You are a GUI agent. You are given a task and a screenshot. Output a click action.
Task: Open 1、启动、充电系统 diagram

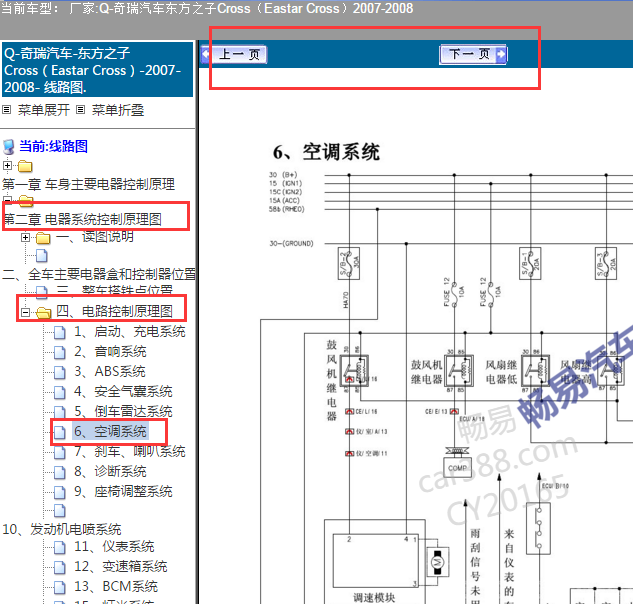130,331
